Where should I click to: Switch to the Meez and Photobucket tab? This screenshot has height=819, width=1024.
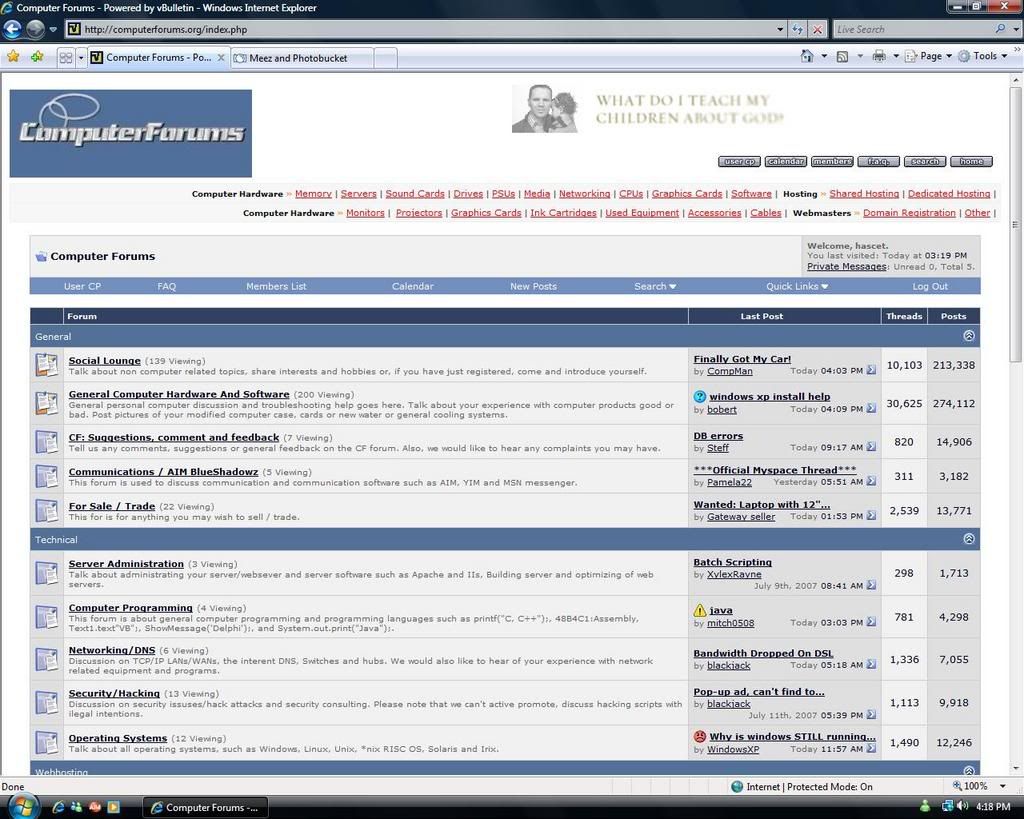click(302, 58)
